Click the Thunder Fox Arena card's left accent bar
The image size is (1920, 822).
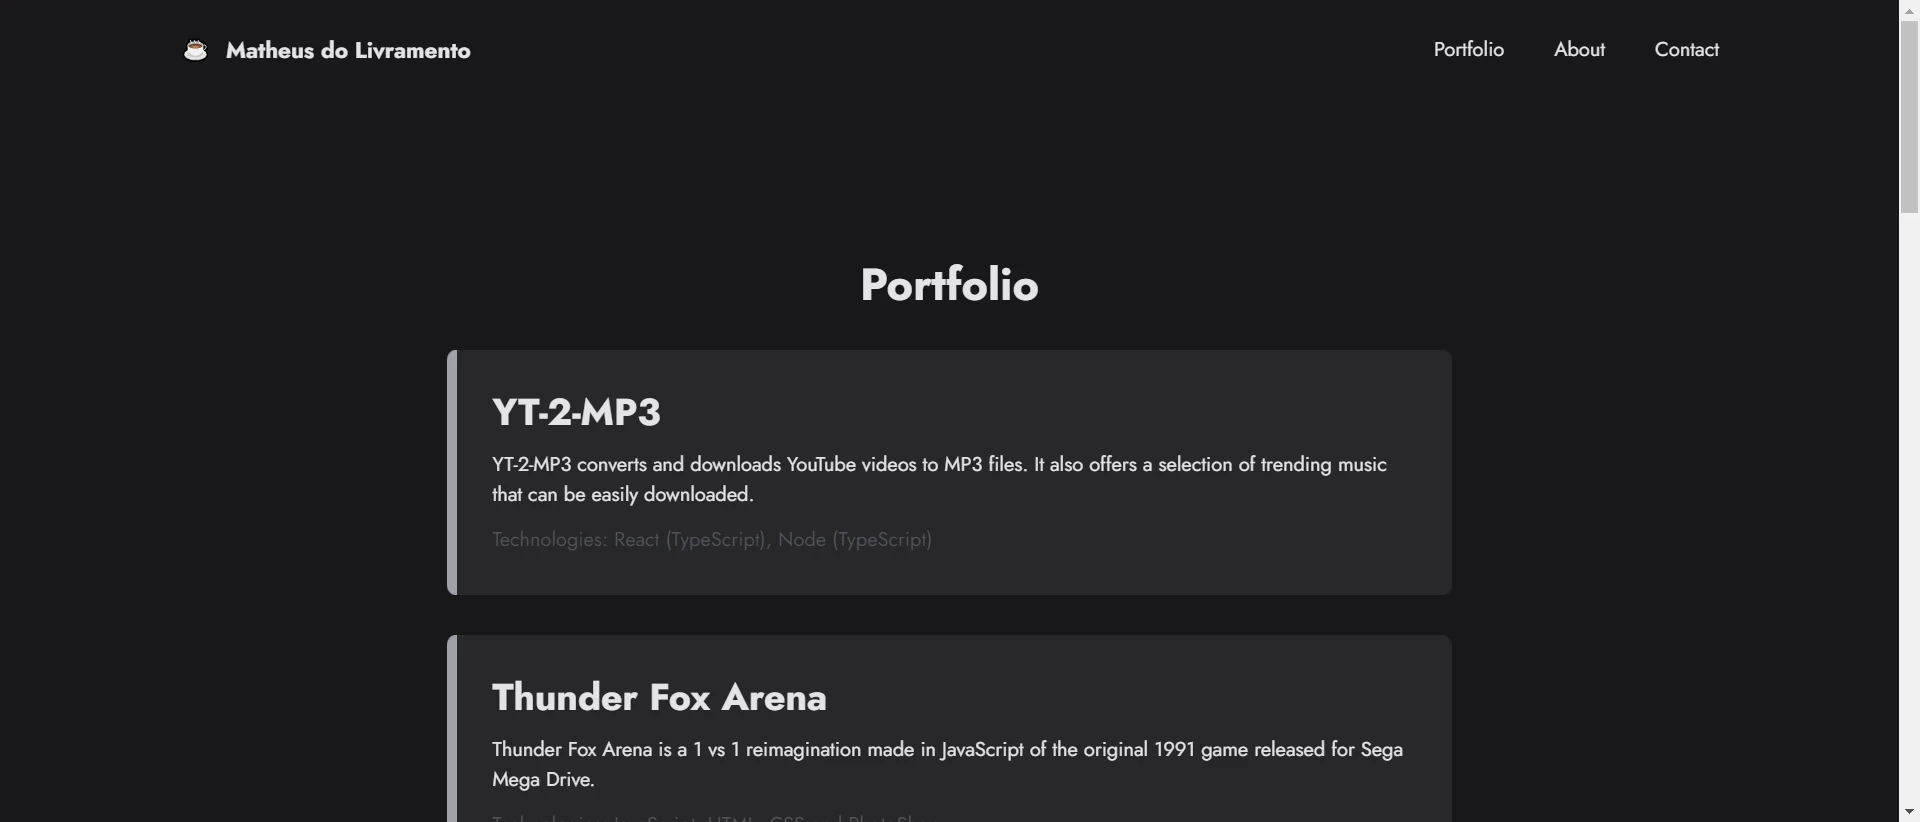pyautogui.click(x=452, y=729)
